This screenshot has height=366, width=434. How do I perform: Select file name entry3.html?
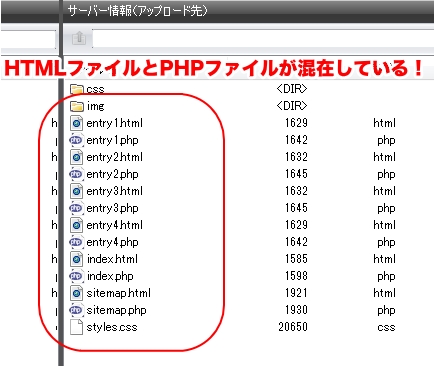(x=114, y=191)
